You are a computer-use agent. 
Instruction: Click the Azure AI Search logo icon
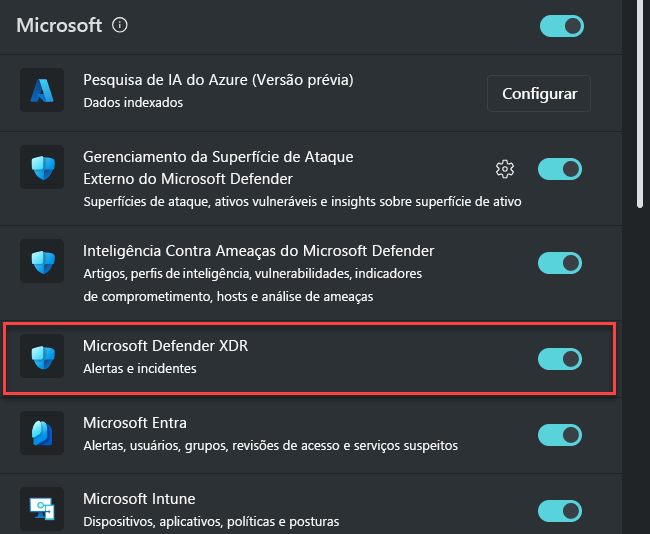[x=42, y=90]
